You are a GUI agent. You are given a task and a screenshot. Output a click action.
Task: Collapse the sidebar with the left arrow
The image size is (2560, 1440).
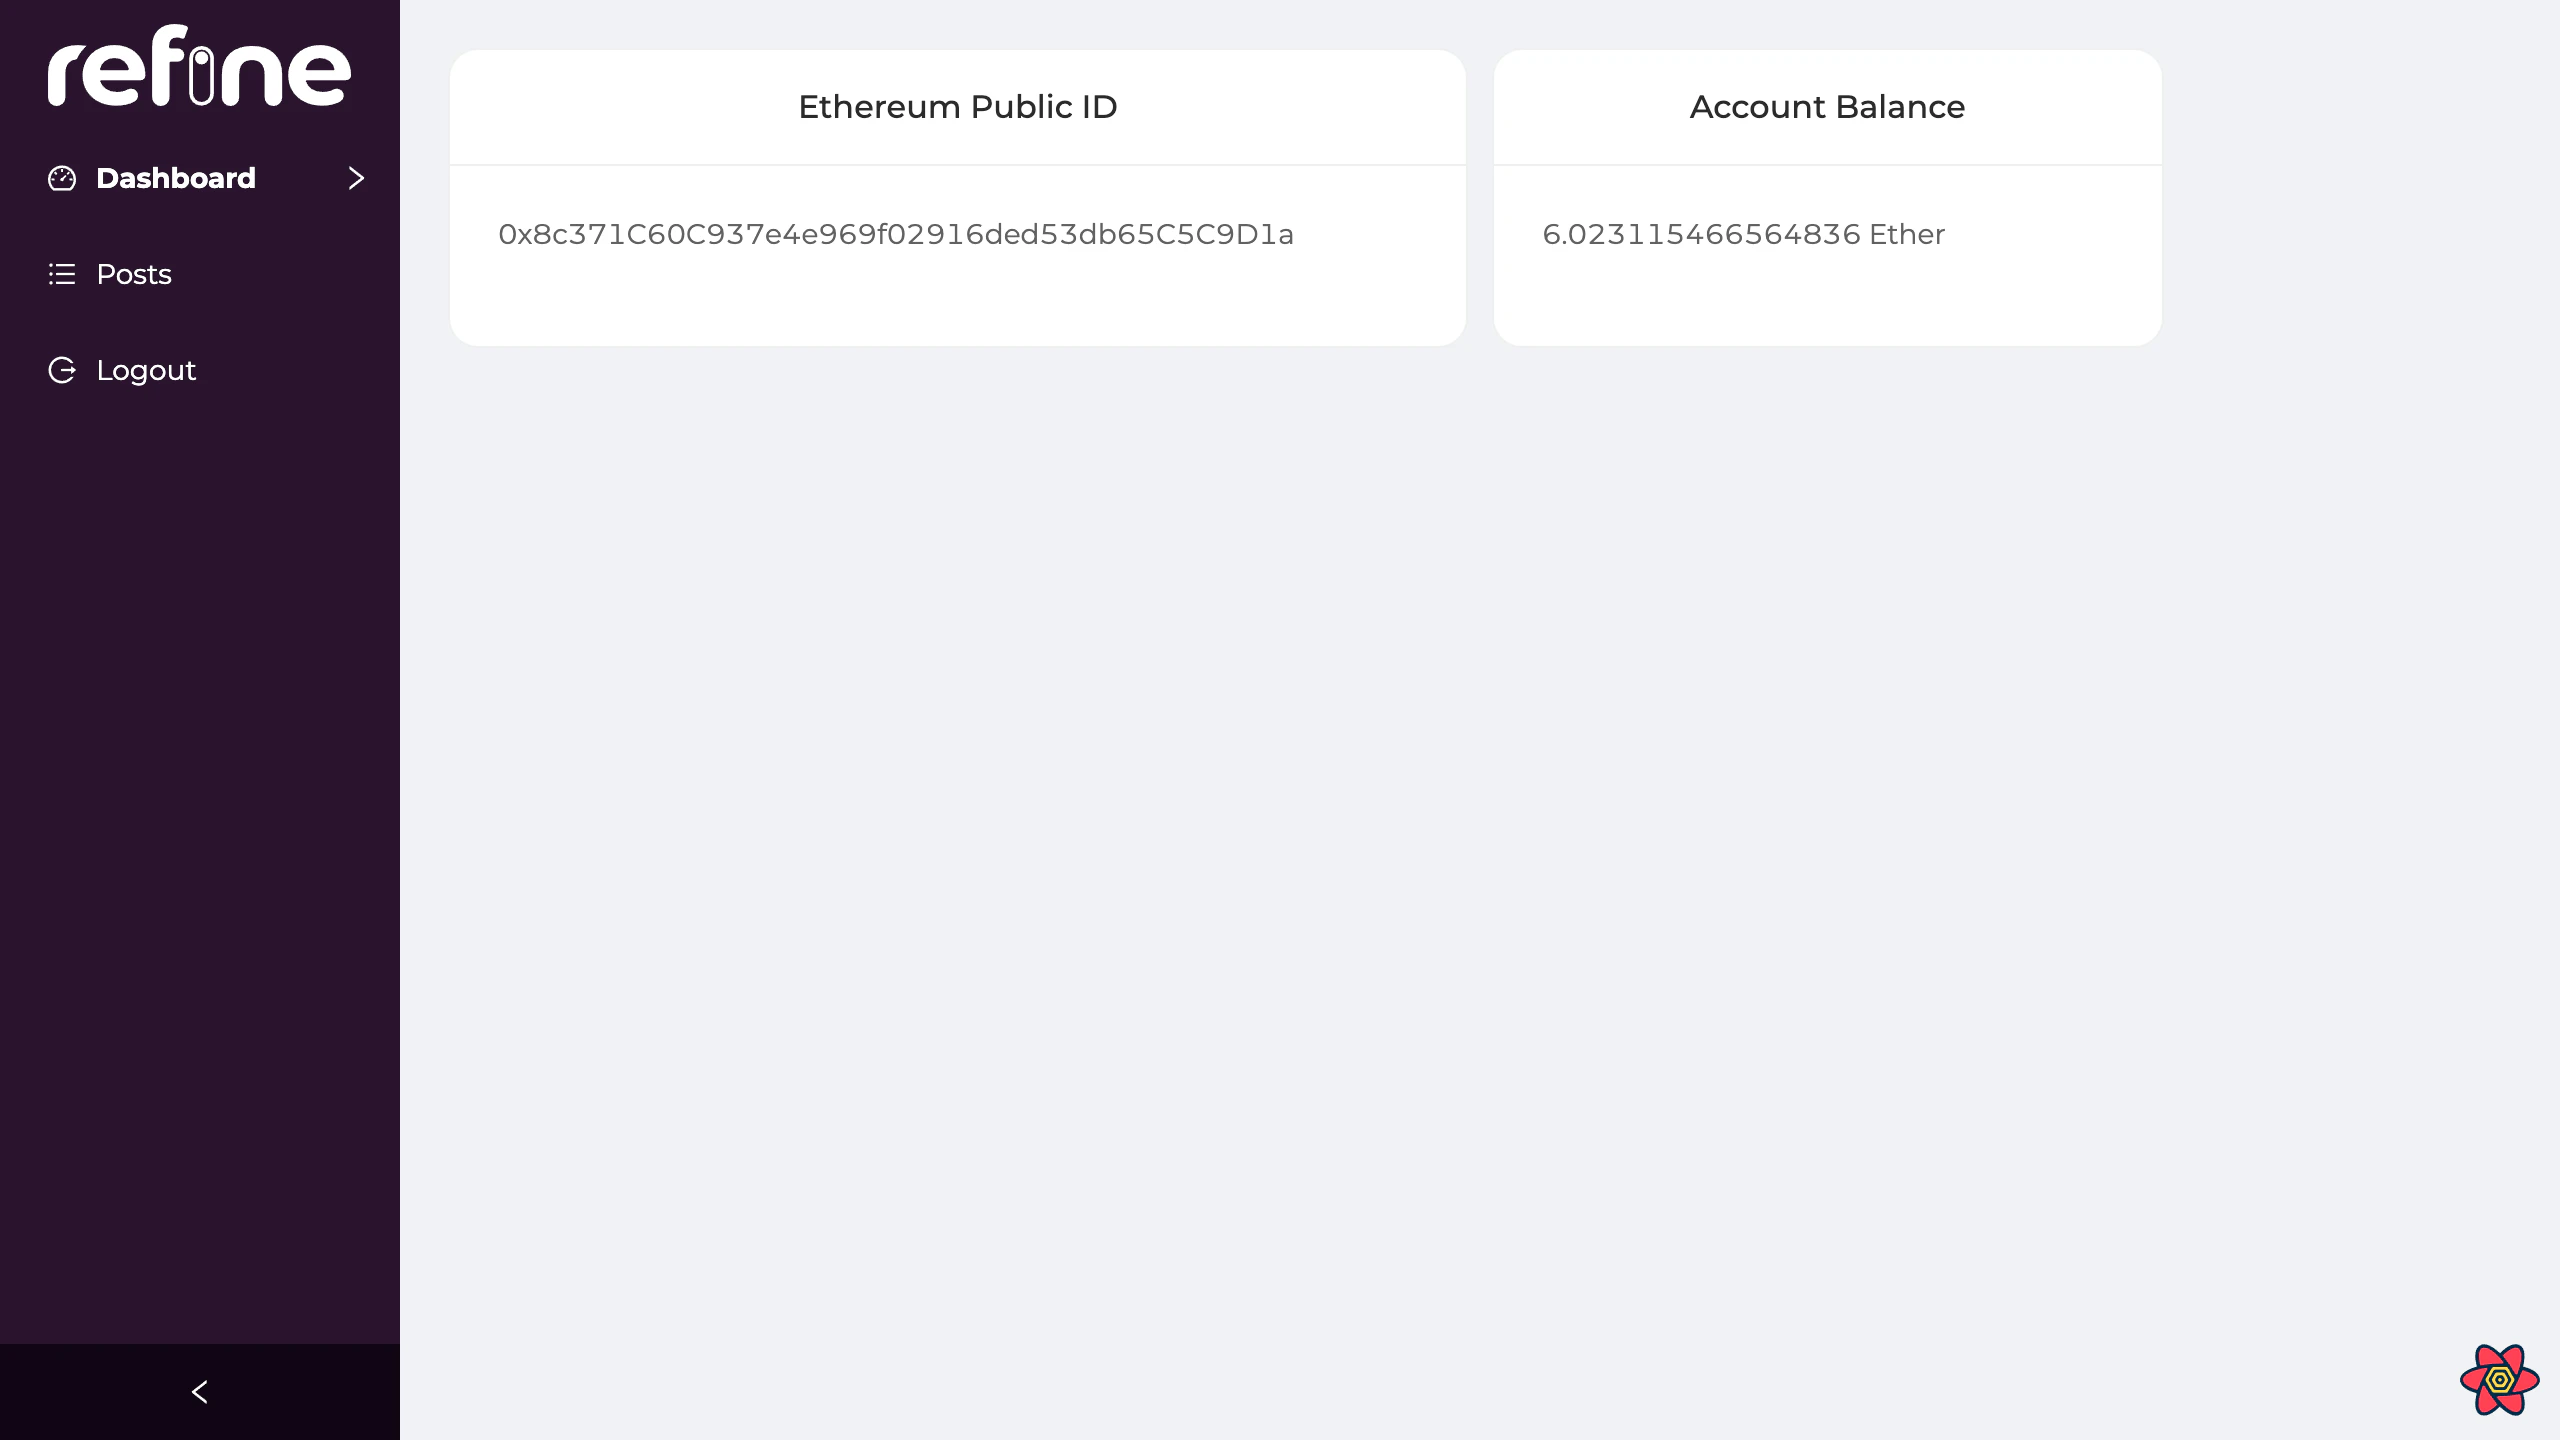[199, 1391]
